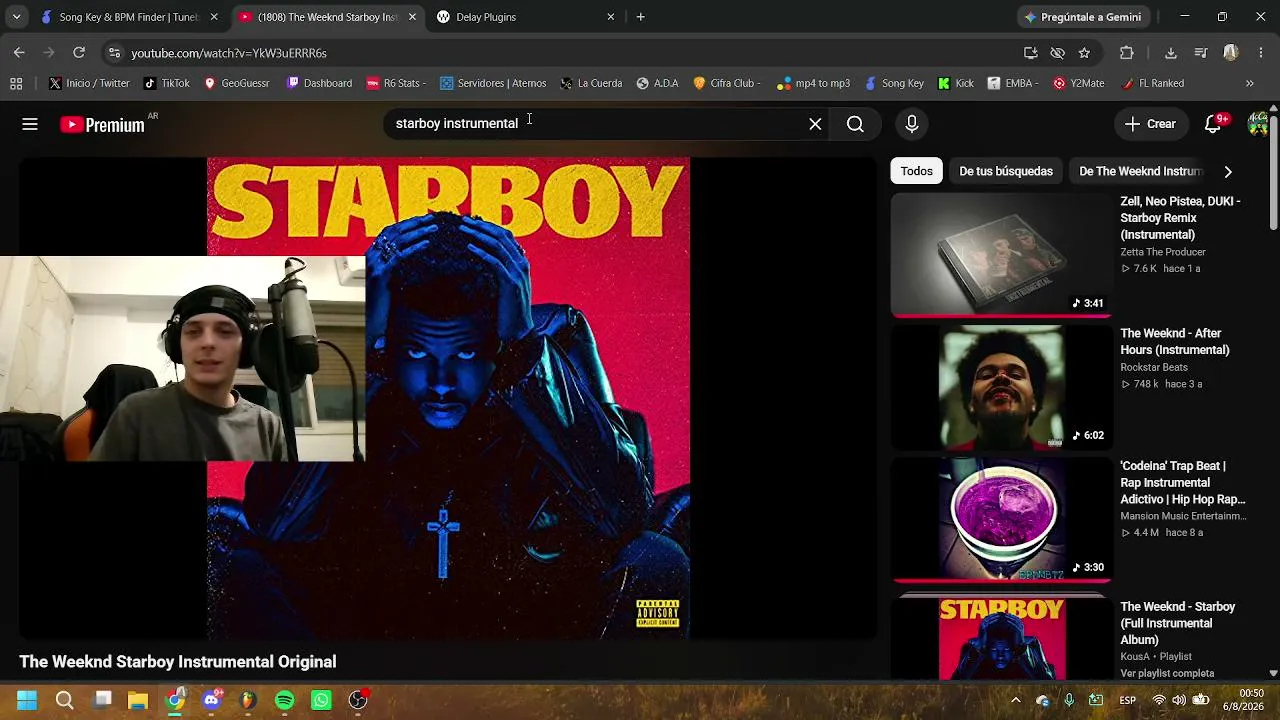Open 'Codeina' Trap Beat video title
1280x720 pixels.
[x=1182, y=483]
